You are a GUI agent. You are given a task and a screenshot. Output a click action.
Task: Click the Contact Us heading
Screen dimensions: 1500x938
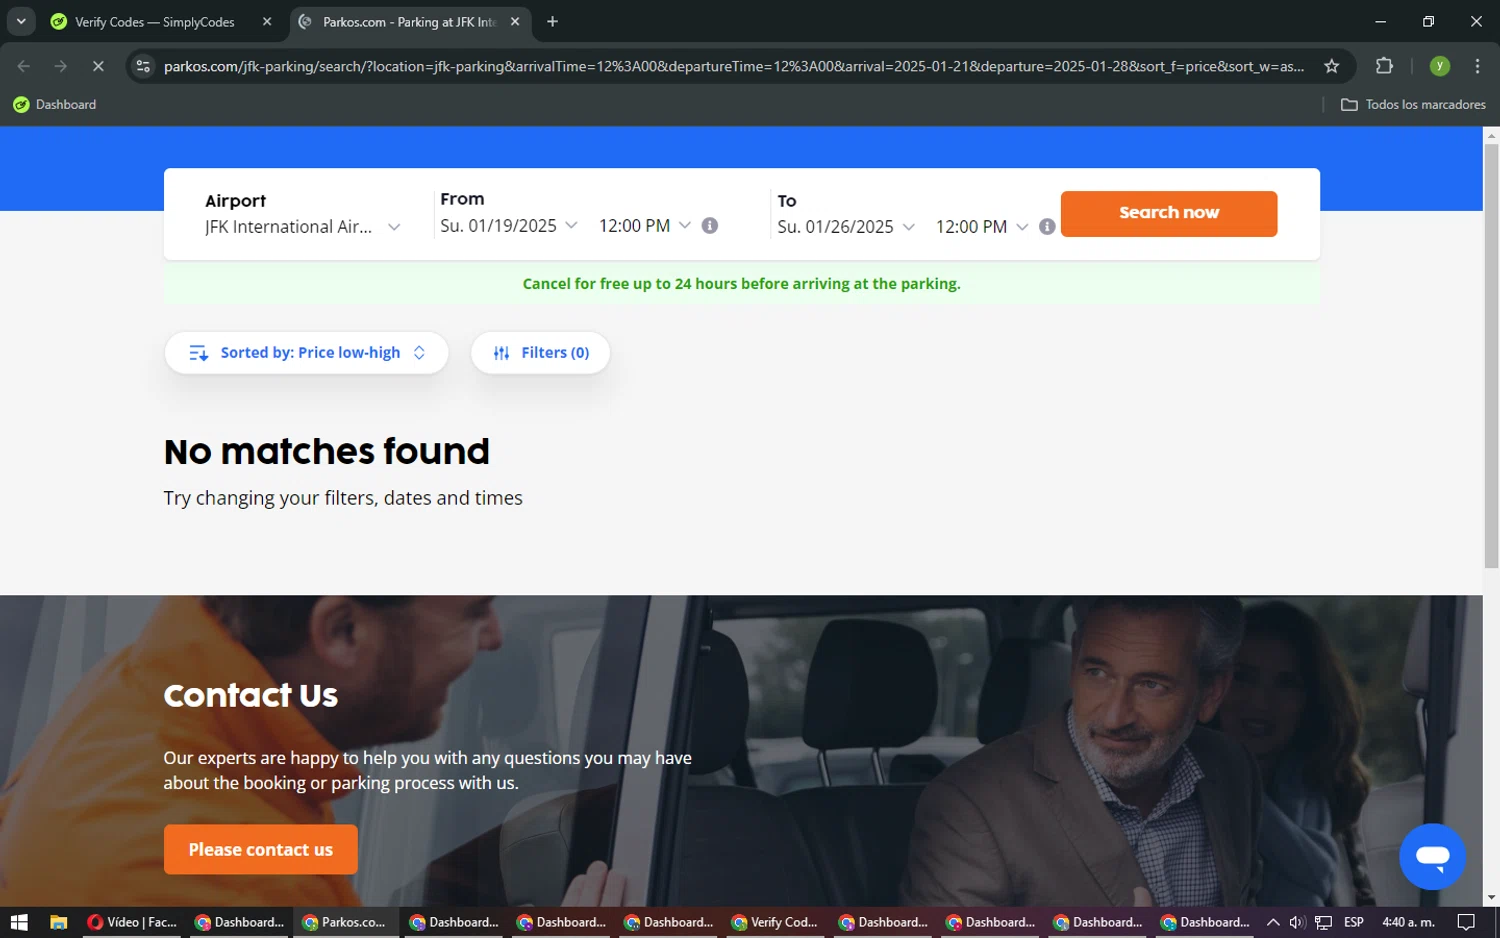251,695
